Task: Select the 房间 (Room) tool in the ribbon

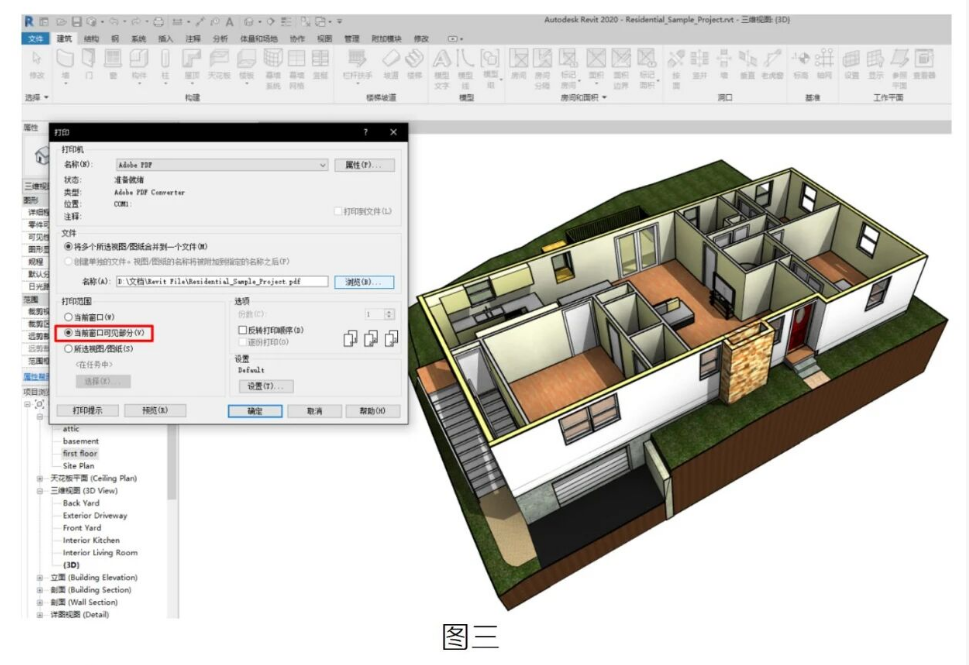Action: pos(518,64)
